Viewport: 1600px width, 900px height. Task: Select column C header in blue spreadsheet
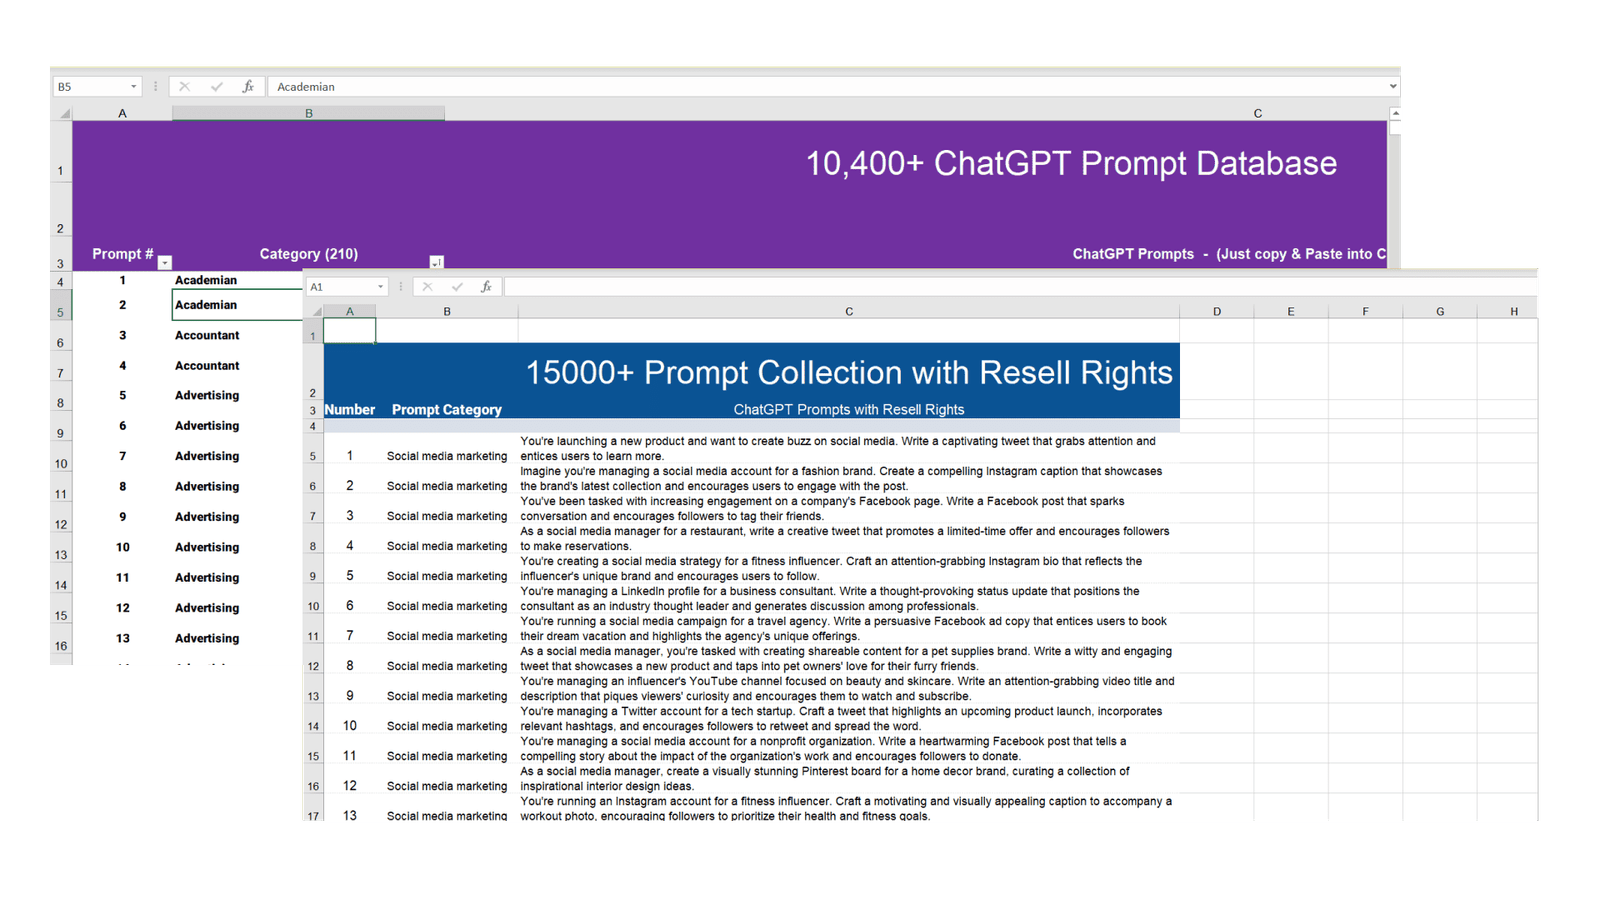[849, 311]
